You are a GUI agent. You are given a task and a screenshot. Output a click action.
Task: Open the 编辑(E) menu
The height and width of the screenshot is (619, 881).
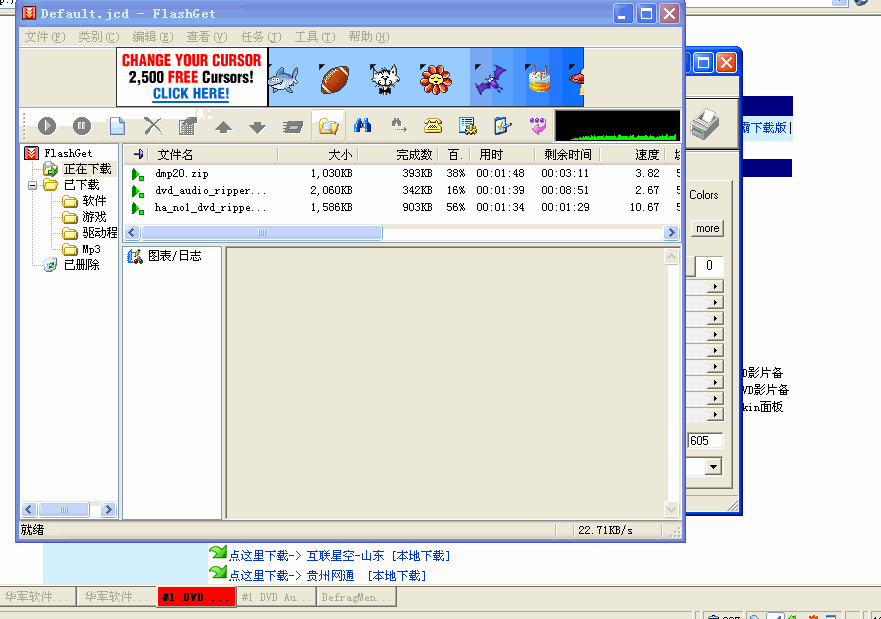click(153, 37)
